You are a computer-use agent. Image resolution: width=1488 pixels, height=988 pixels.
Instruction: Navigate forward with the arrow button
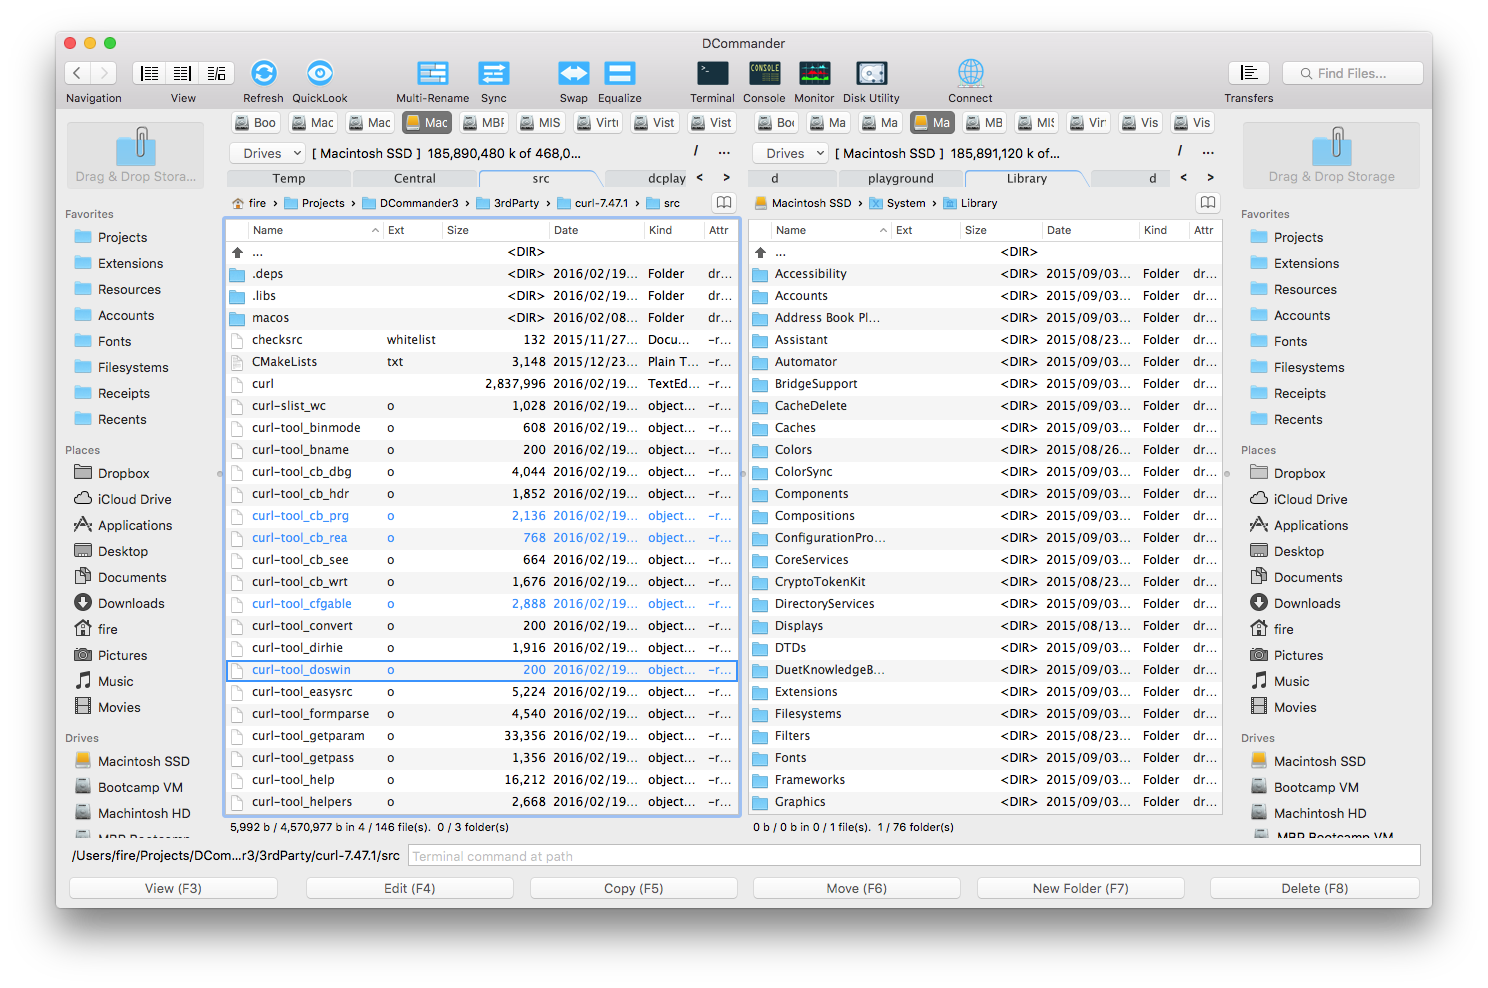104,73
